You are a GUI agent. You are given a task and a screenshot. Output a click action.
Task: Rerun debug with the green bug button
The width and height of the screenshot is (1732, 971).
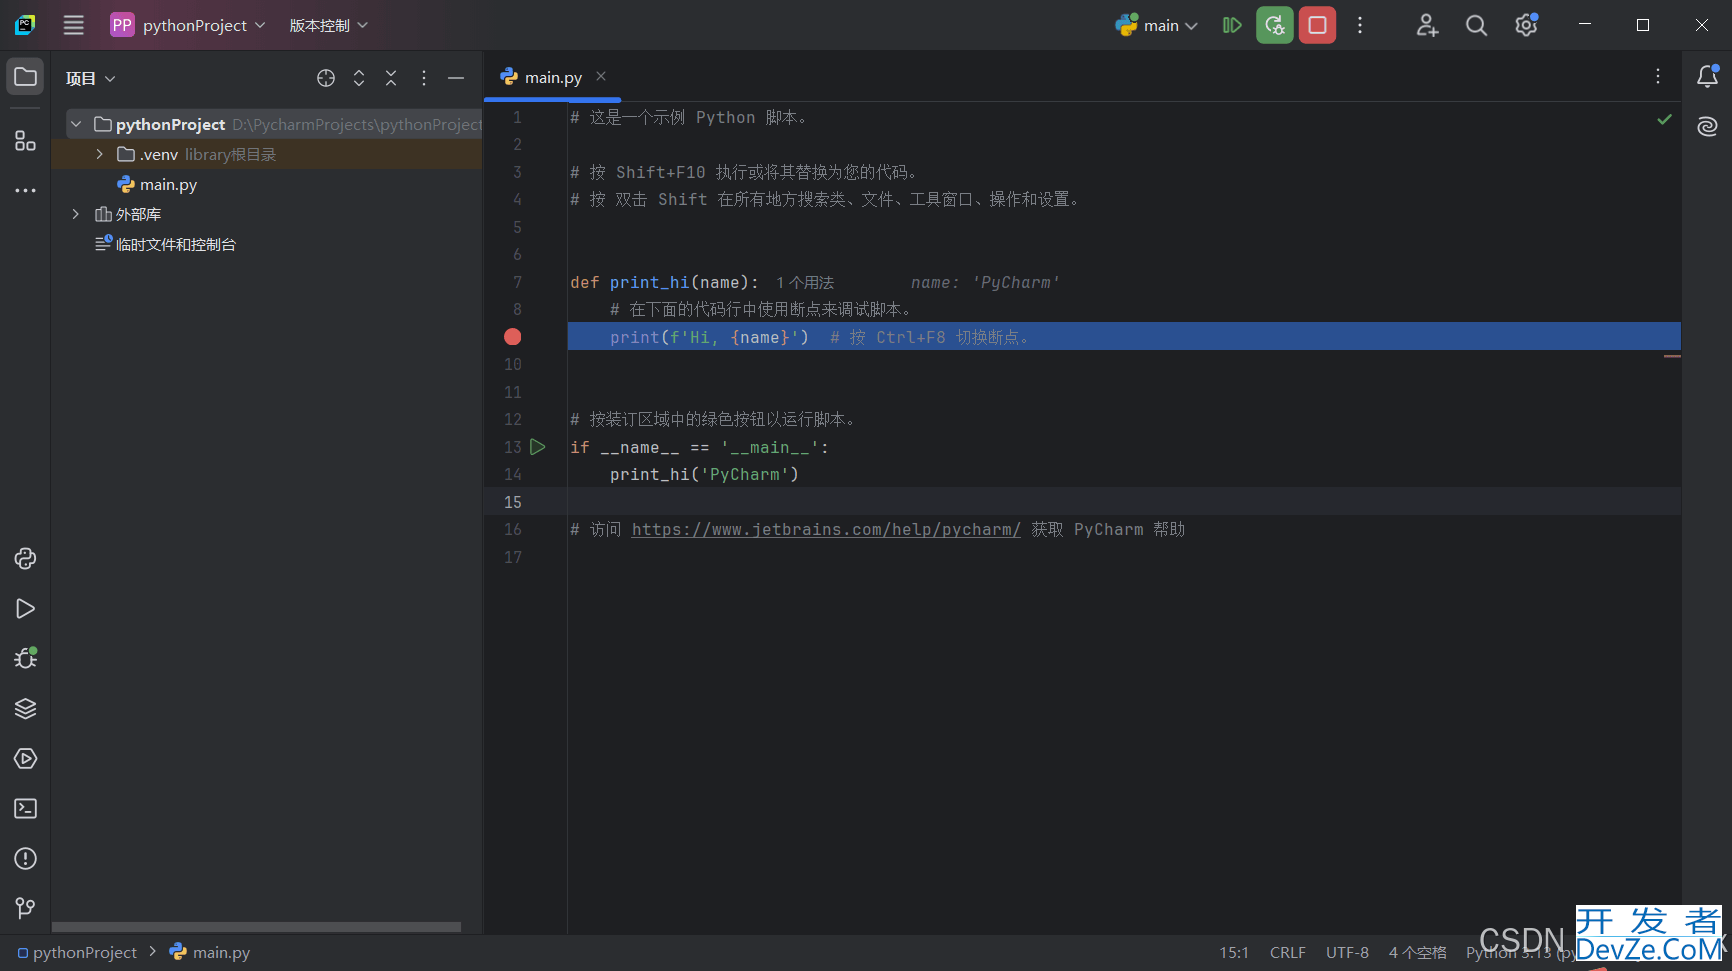(x=1275, y=25)
